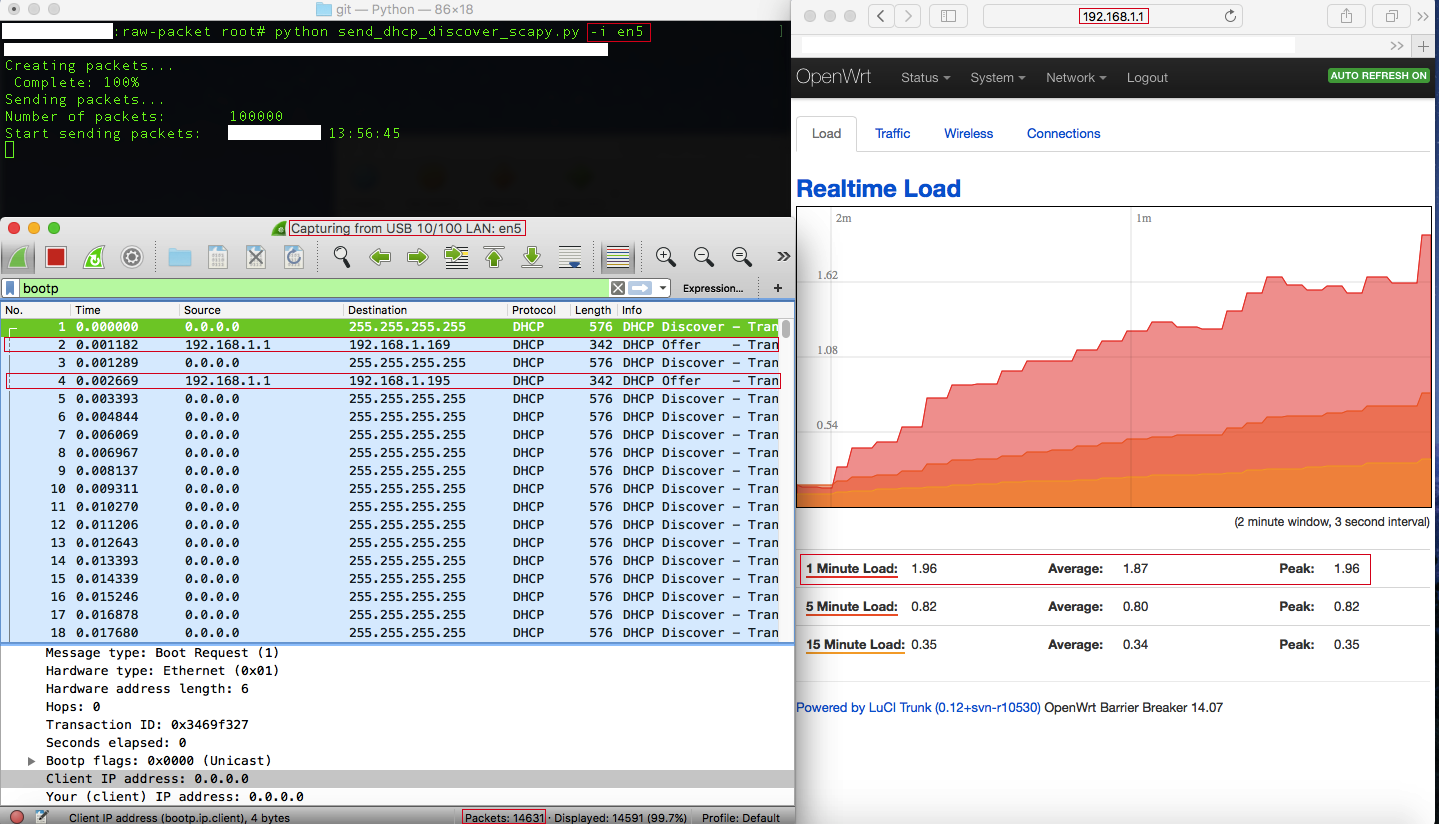
Task: Open the Network menu in OpenWrt
Action: (1074, 77)
